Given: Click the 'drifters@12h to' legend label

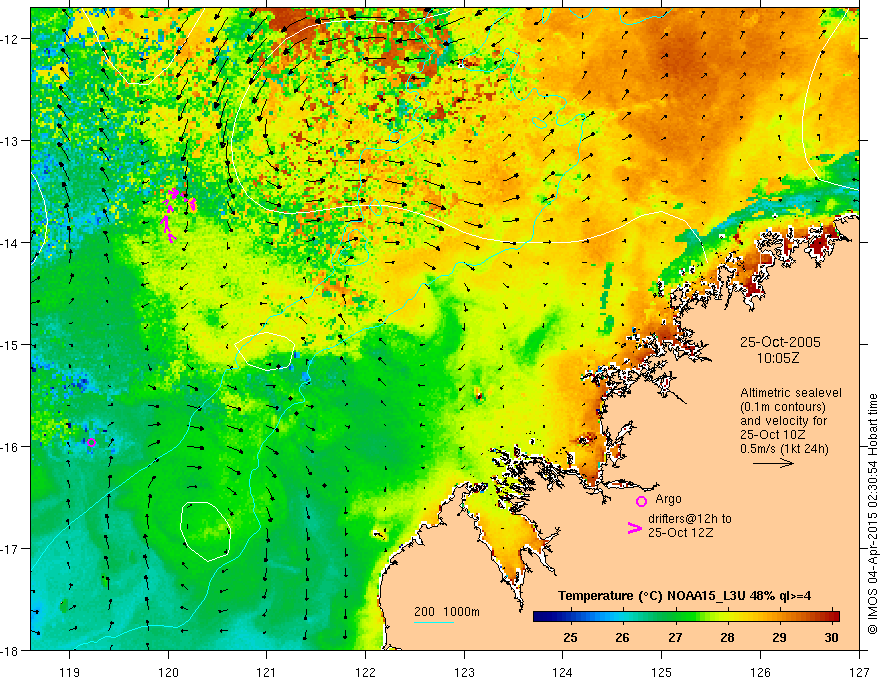Looking at the screenshot, I should point(690,519).
